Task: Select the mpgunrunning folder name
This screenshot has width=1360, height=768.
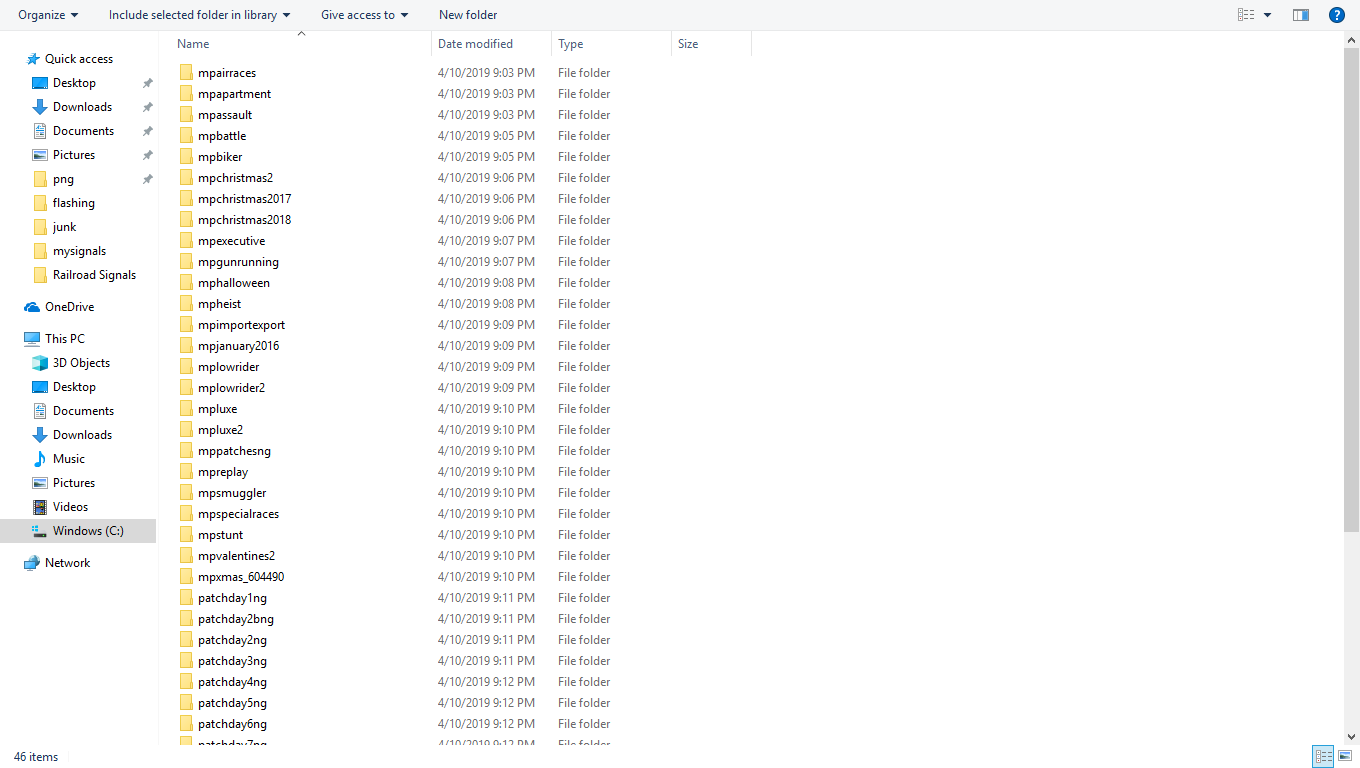Action: click(238, 262)
